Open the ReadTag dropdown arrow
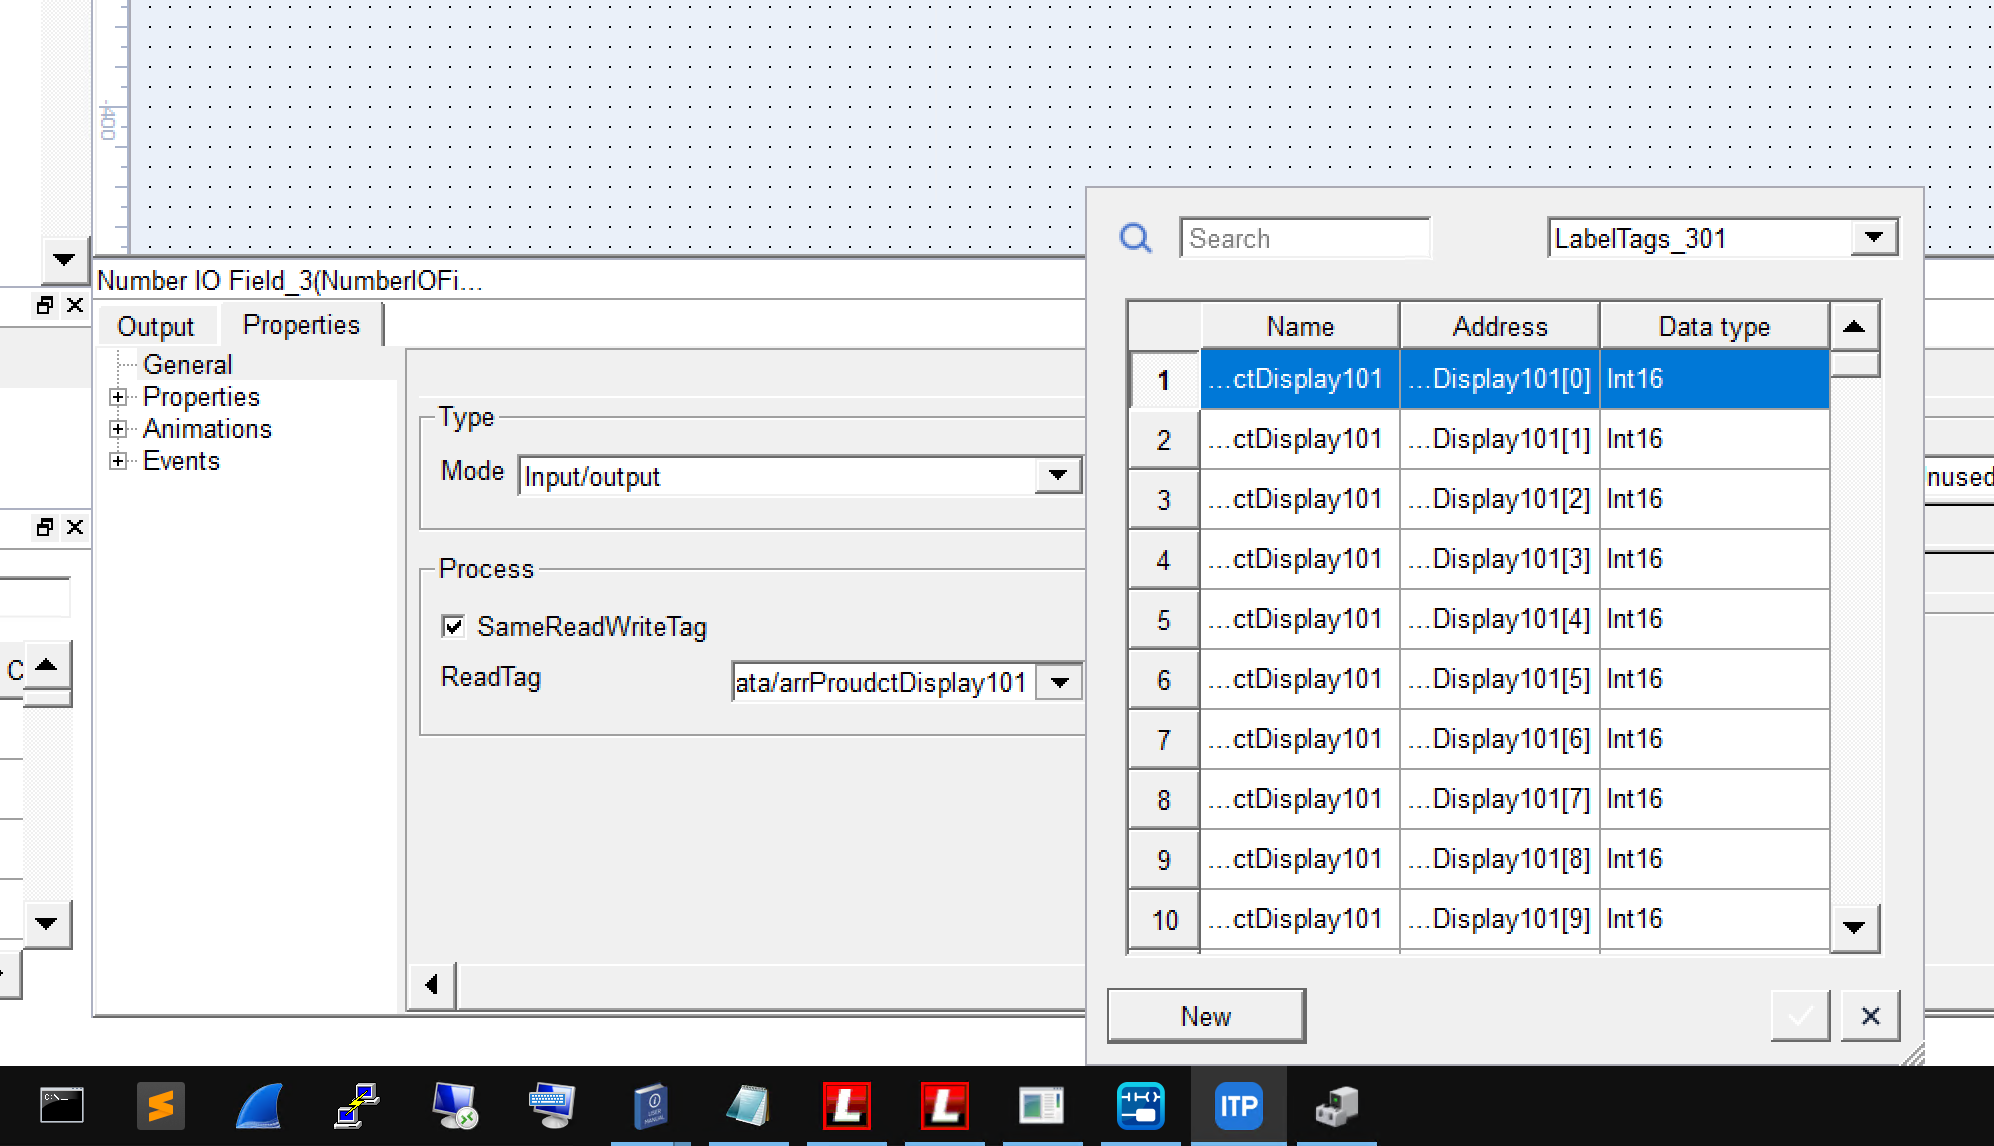 [1060, 683]
